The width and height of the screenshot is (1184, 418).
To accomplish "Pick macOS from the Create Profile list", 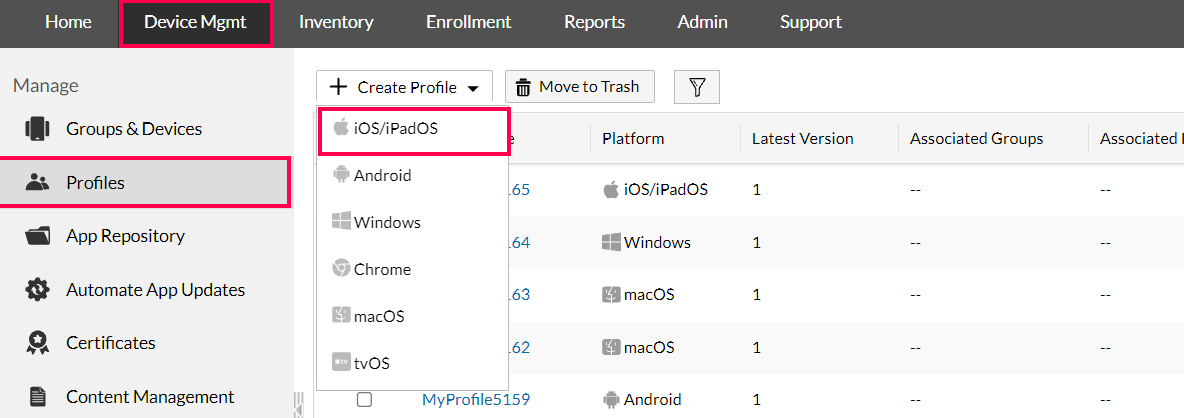I will [378, 317].
